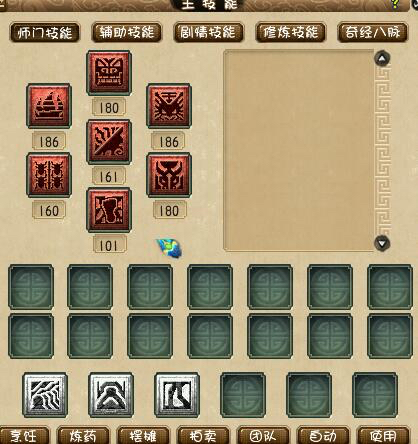Select the horned demon skill at level 180
This screenshot has height=444, width=418.
point(169,175)
